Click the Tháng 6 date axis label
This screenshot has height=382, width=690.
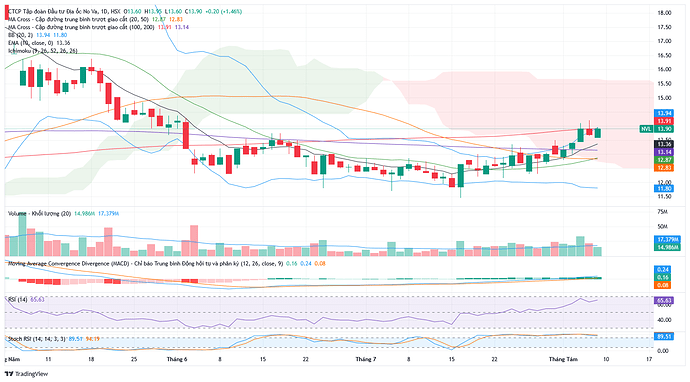point(177,360)
